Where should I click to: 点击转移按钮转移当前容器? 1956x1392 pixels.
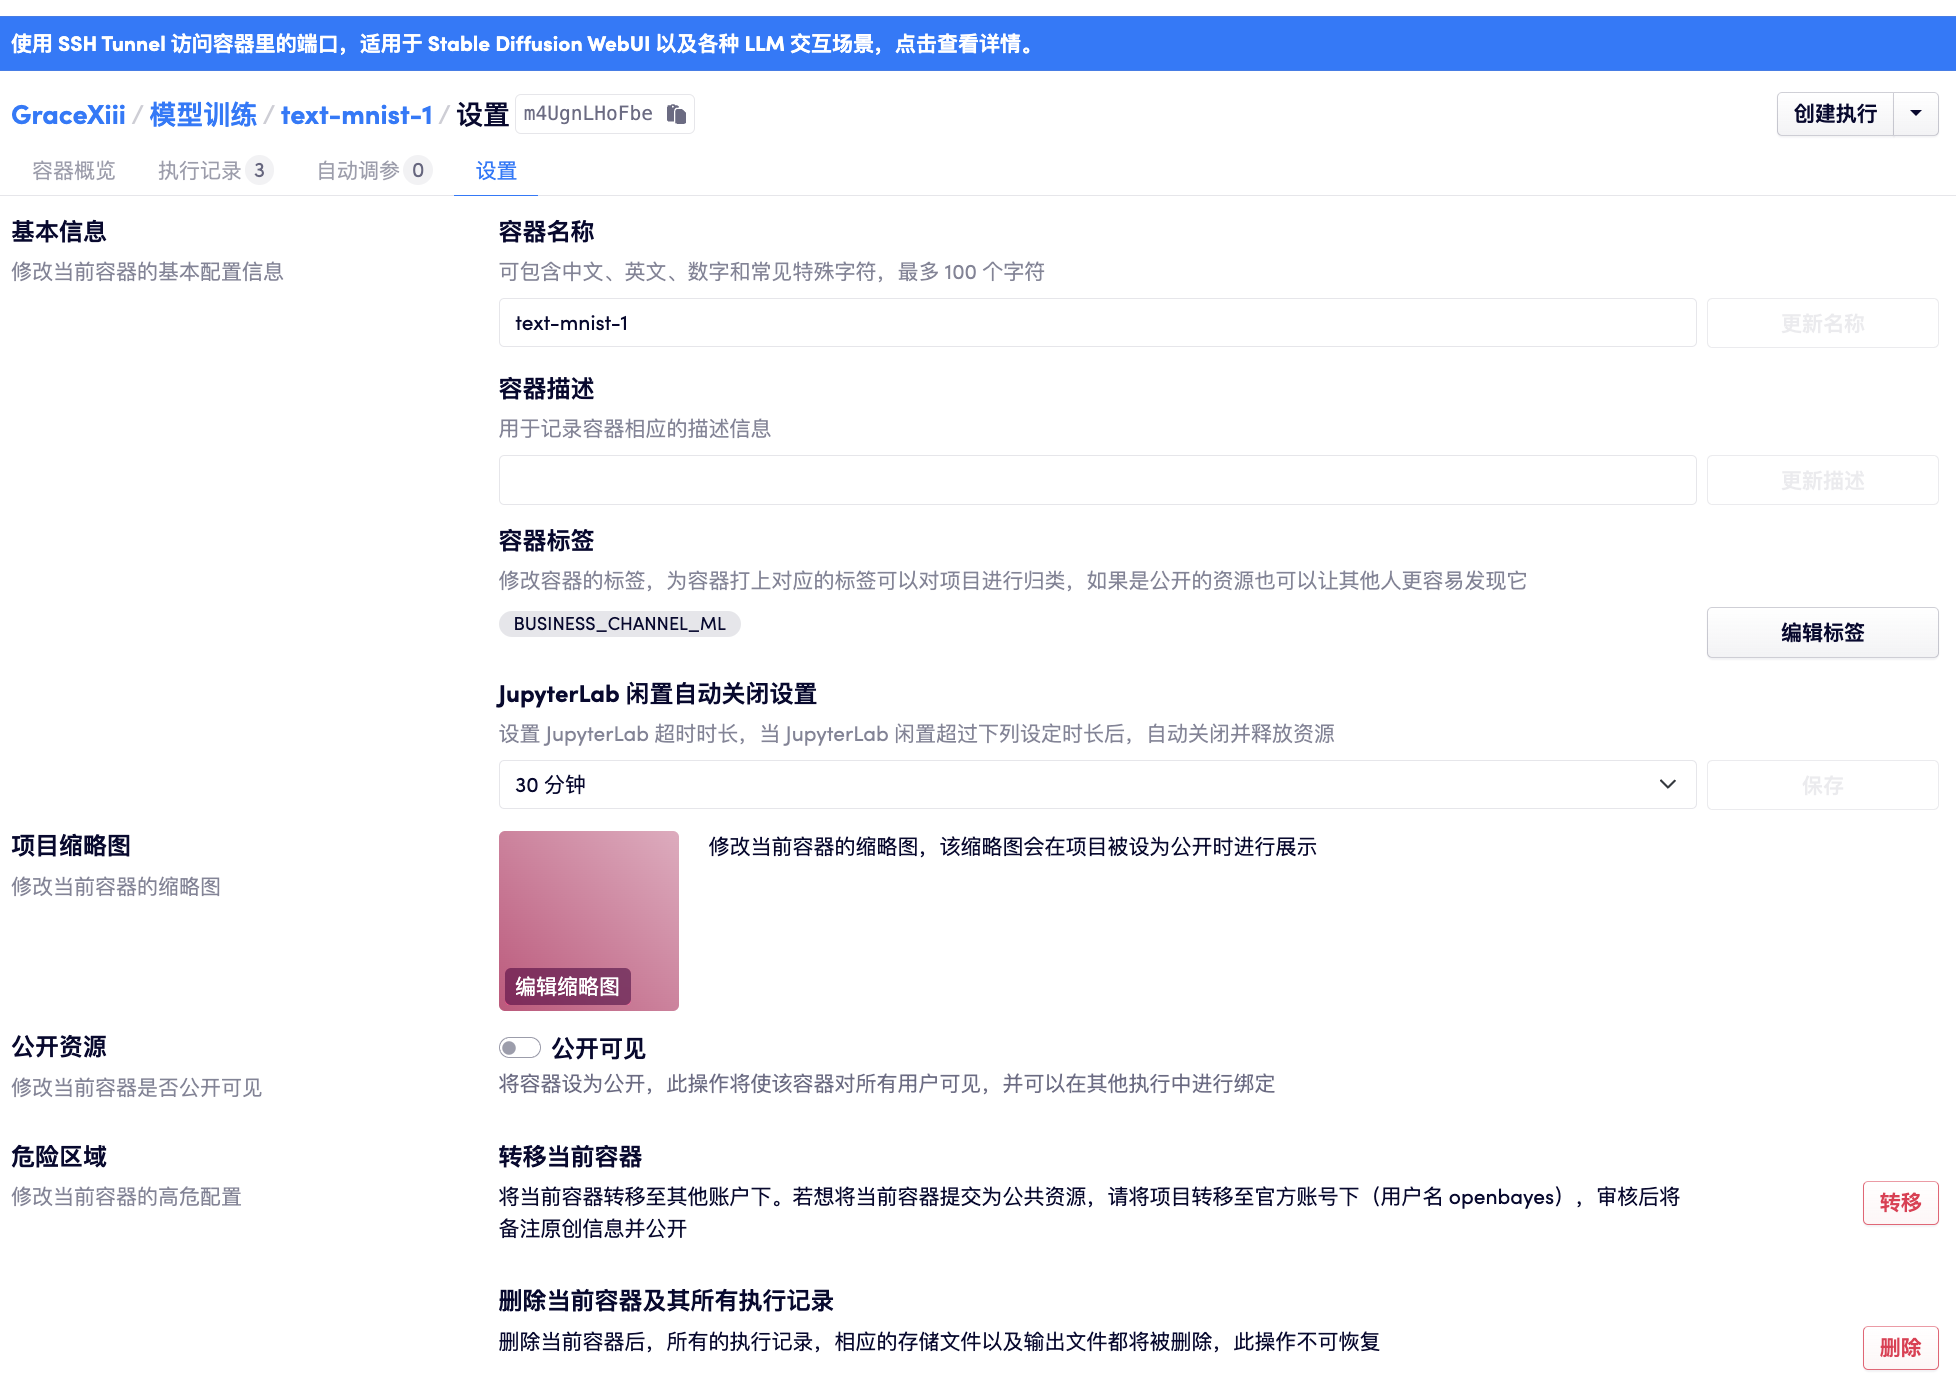[x=1900, y=1202]
